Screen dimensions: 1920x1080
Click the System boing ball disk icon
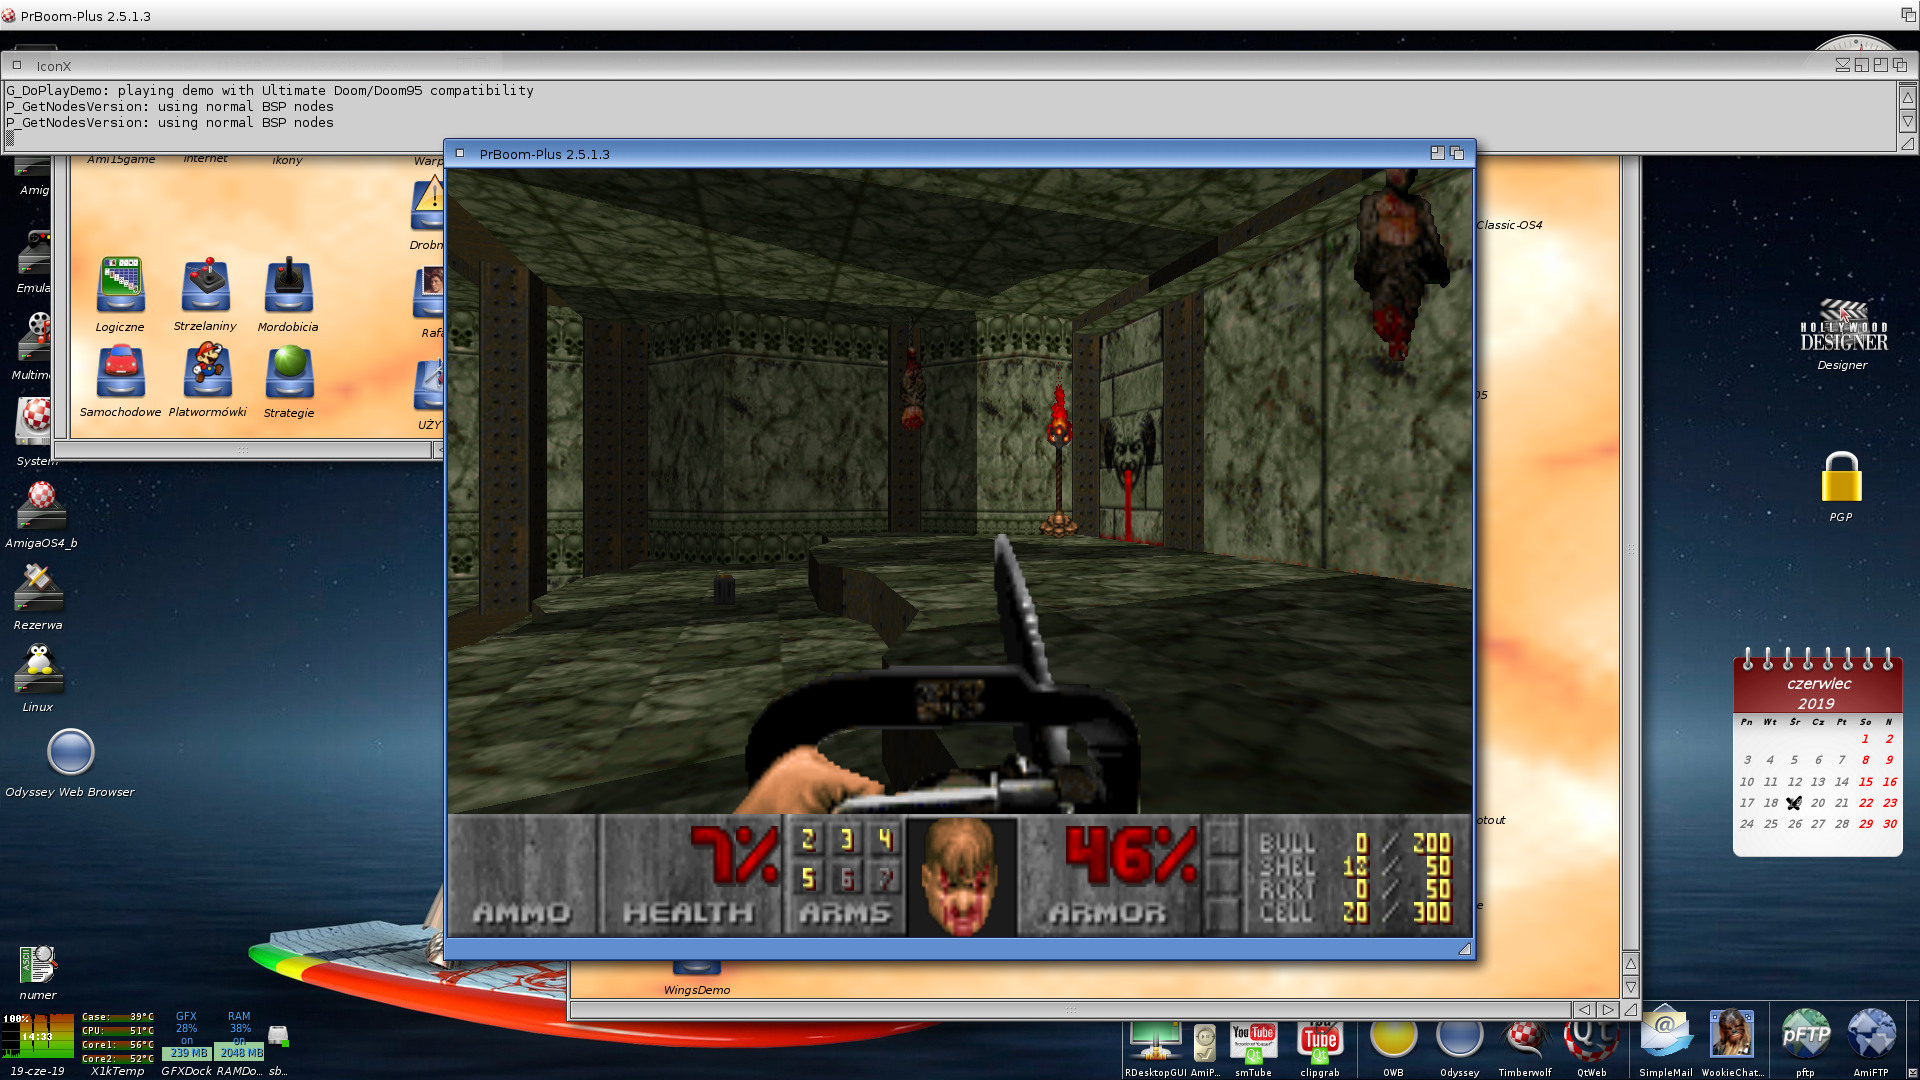[x=34, y=422]
